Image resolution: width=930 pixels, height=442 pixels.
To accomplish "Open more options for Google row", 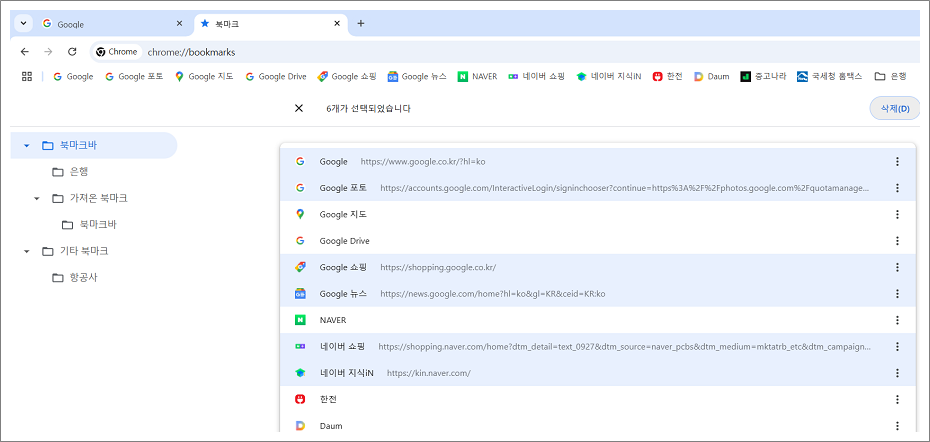I will (x=897, y=161).
